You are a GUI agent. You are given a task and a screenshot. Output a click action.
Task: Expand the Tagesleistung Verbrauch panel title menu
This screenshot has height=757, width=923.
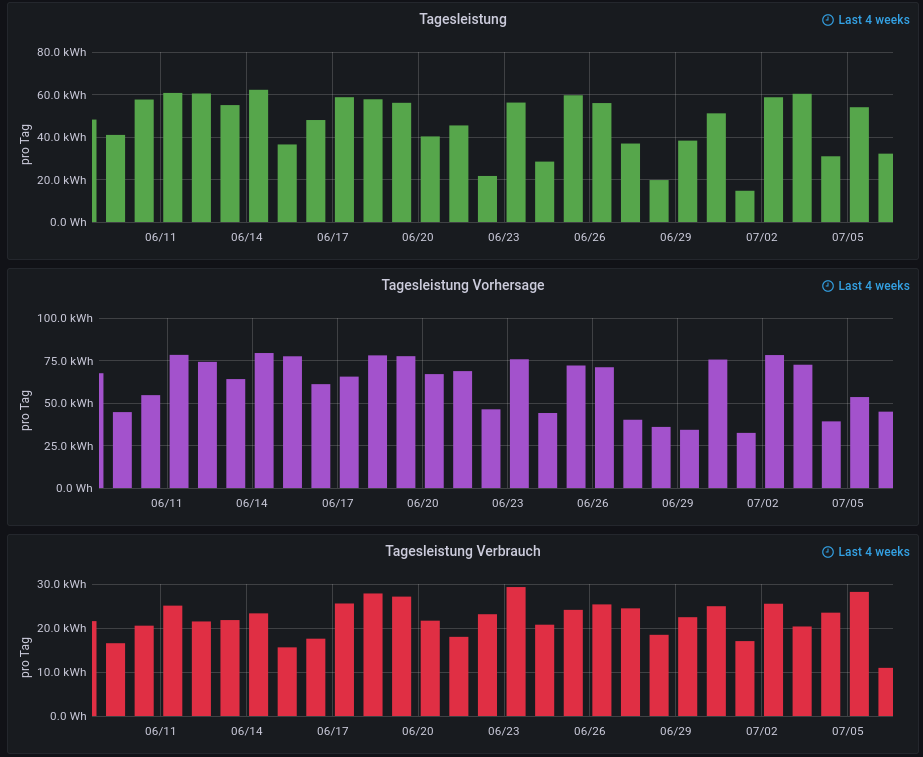[462, 551]
